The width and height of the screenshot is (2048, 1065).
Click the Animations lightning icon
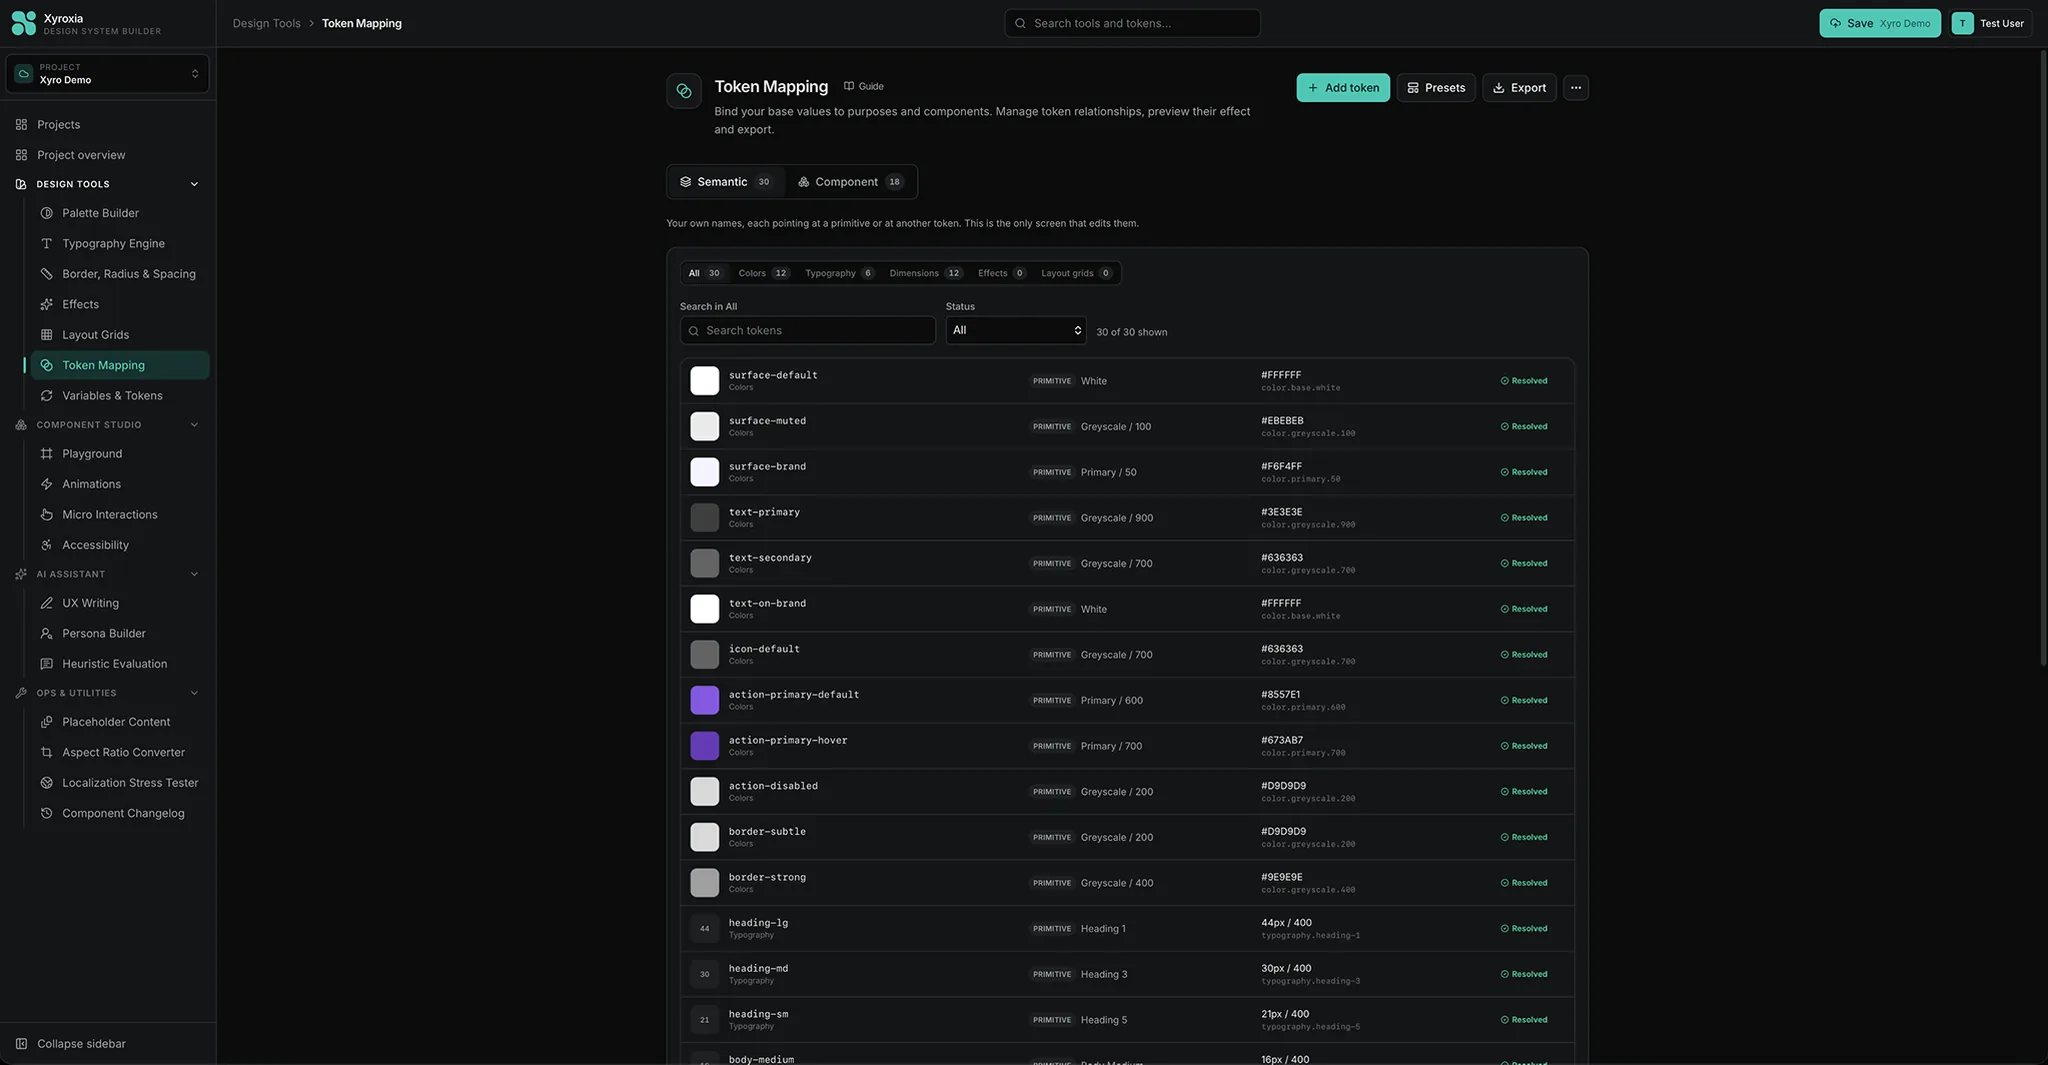46,484
